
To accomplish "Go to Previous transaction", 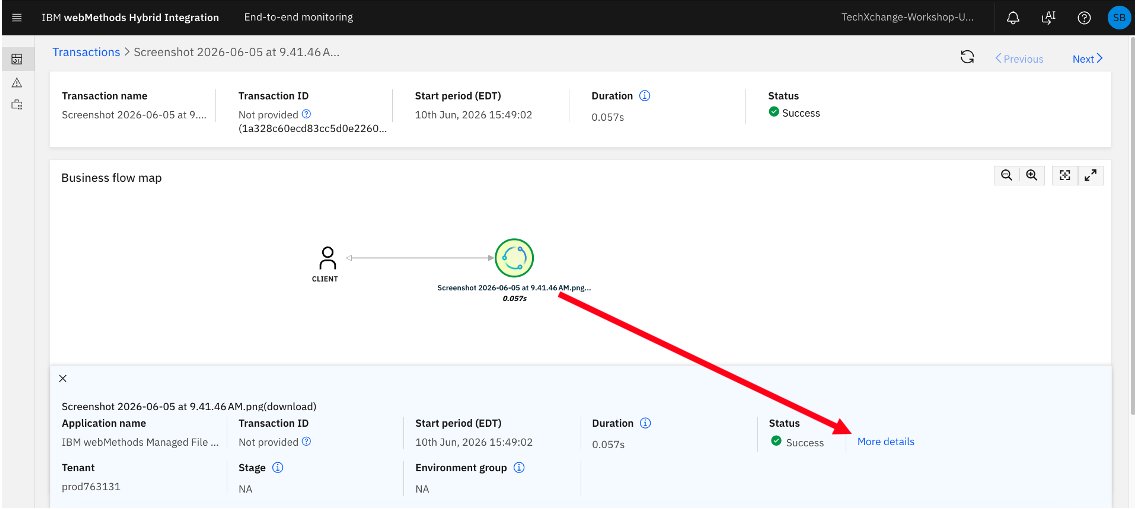I will [x=1019, y=59].
